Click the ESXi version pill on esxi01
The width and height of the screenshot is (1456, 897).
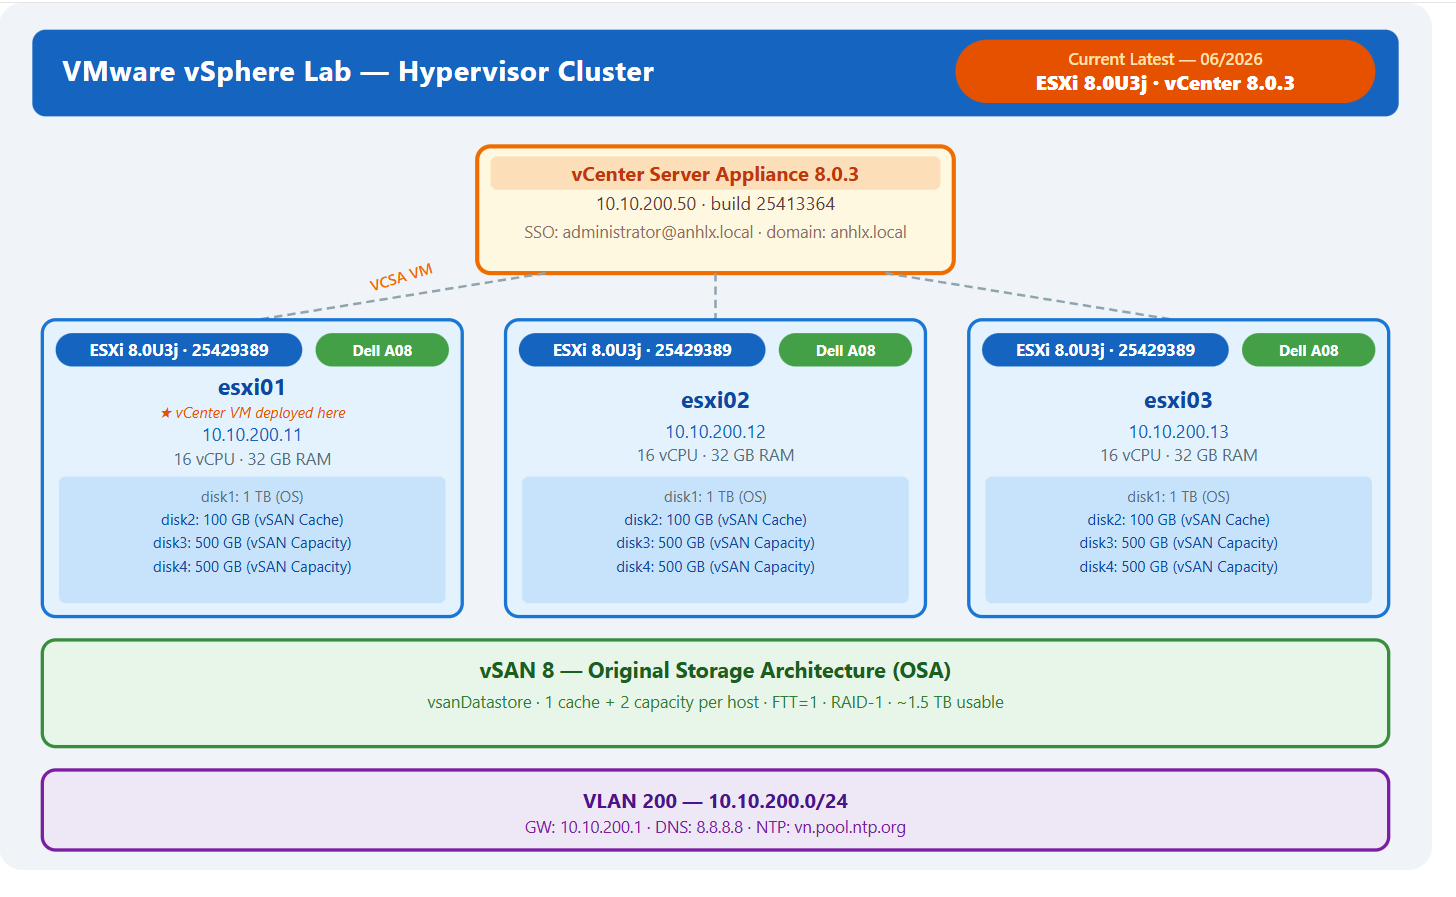pyautogui.click(x=179, y=350)
